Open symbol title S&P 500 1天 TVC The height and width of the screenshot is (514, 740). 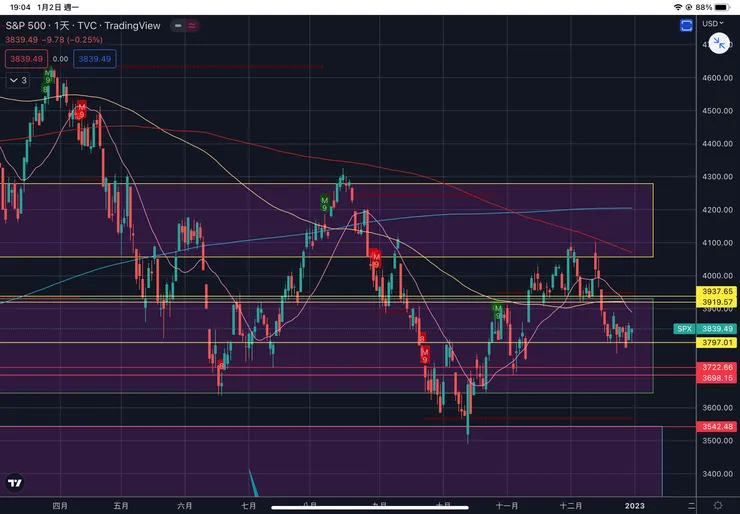[83, 25]
